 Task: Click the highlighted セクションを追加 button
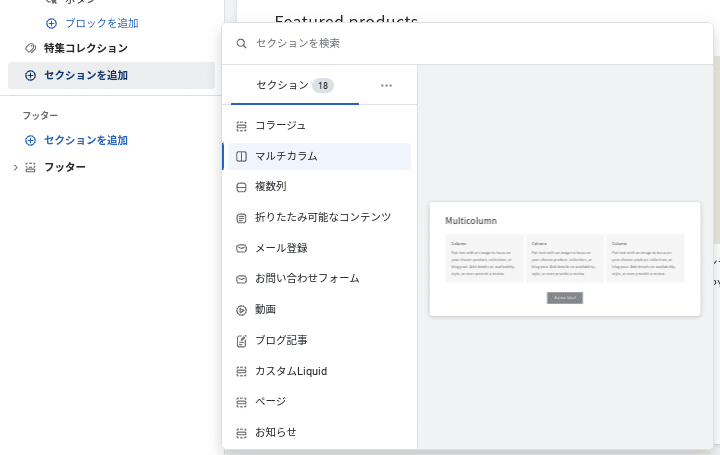pos(111,75)
